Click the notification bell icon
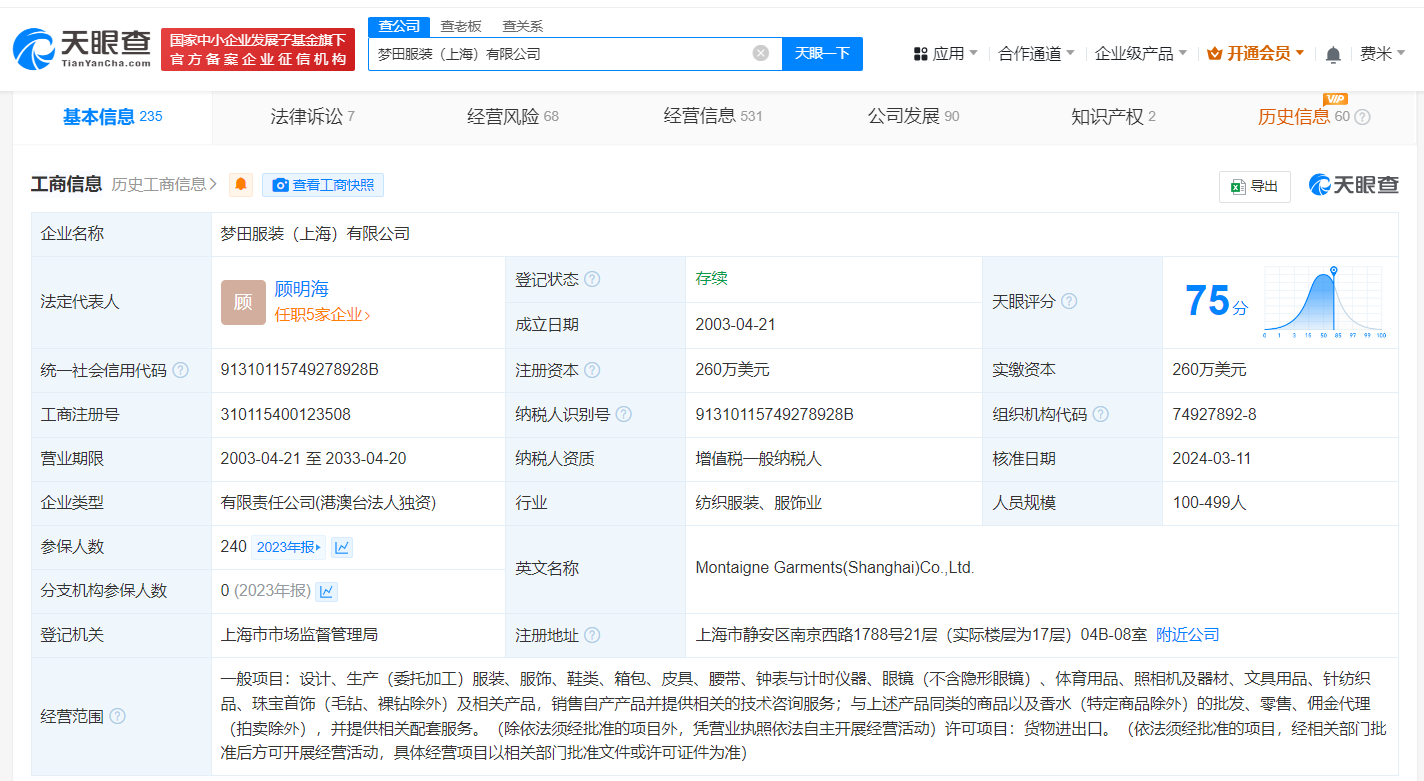 point(1333,53)
